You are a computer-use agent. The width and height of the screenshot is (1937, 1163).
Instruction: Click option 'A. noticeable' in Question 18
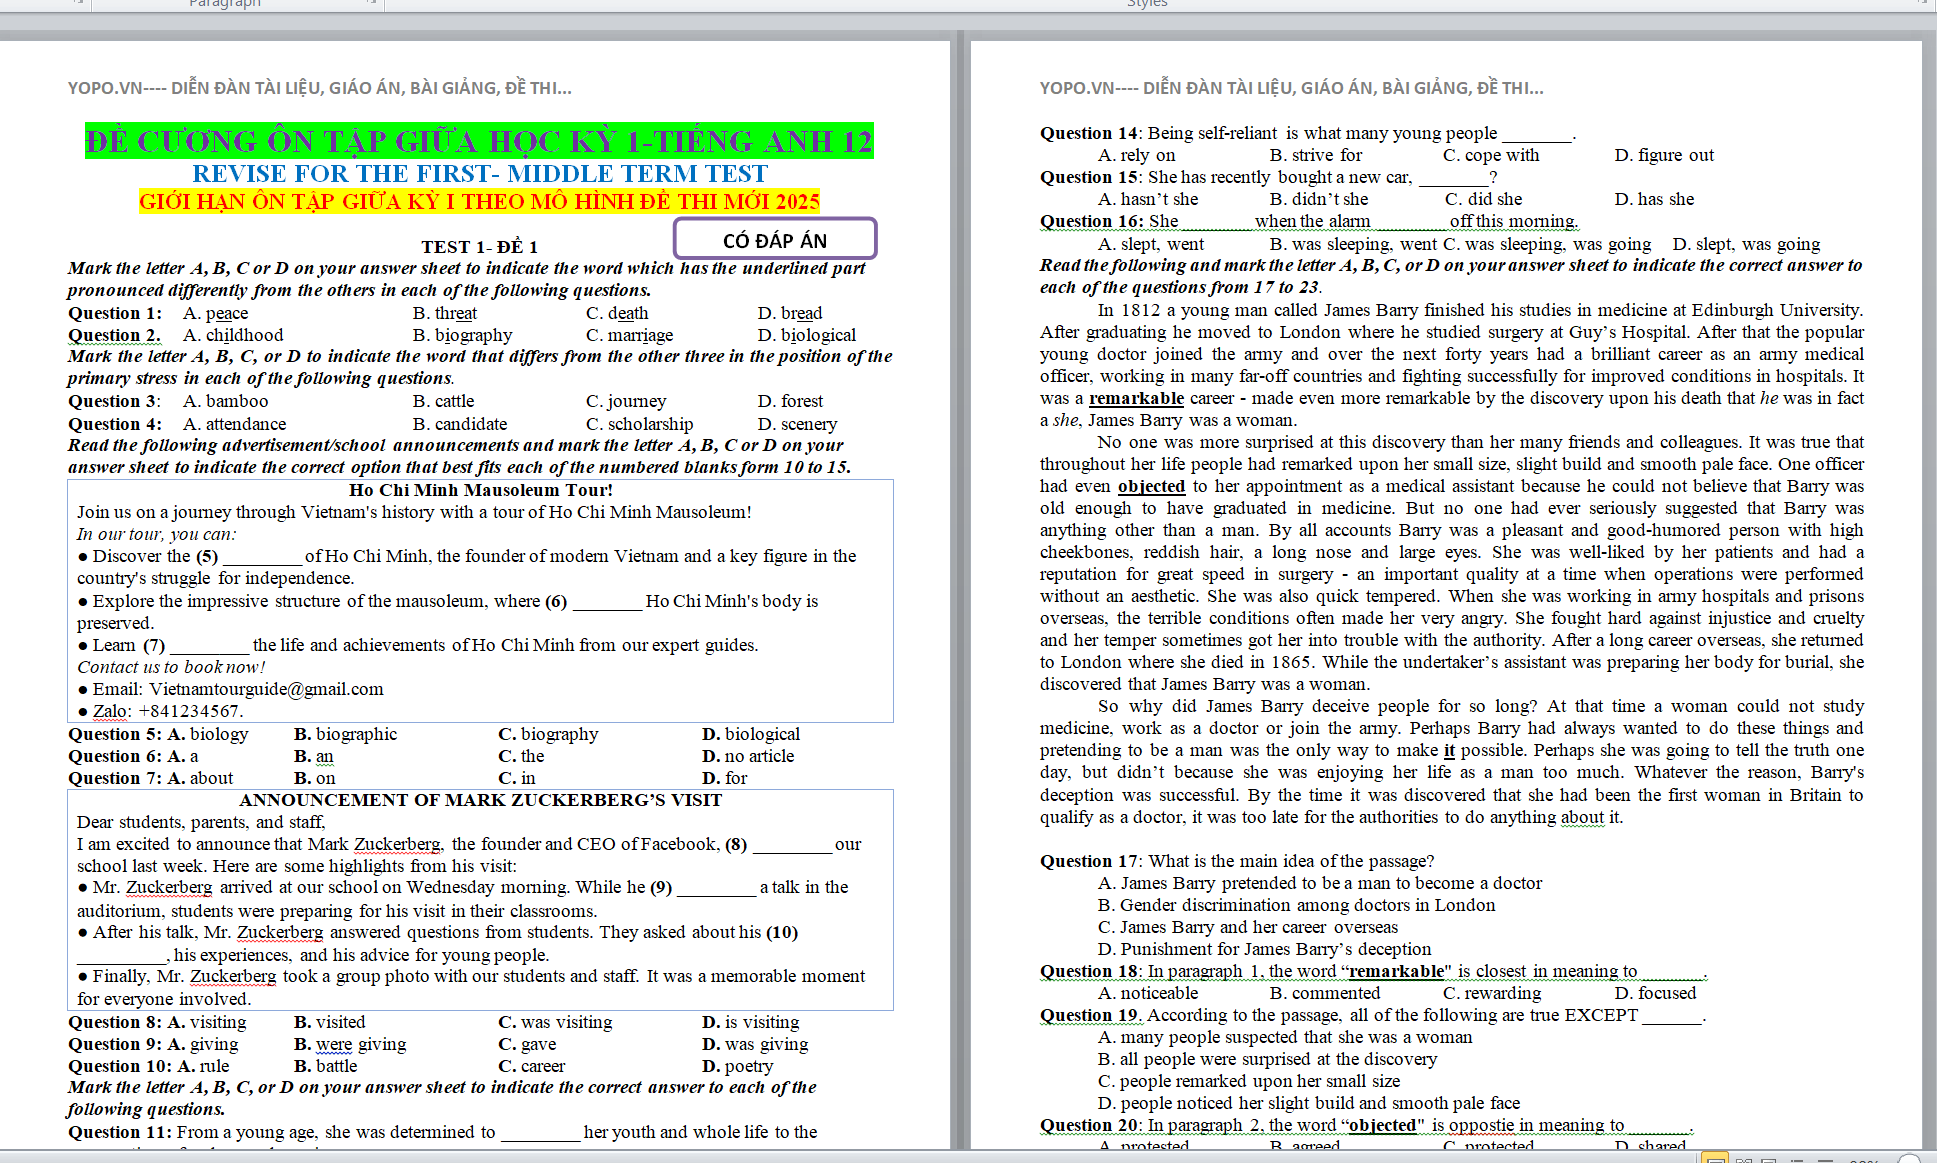pos(1148,993)
